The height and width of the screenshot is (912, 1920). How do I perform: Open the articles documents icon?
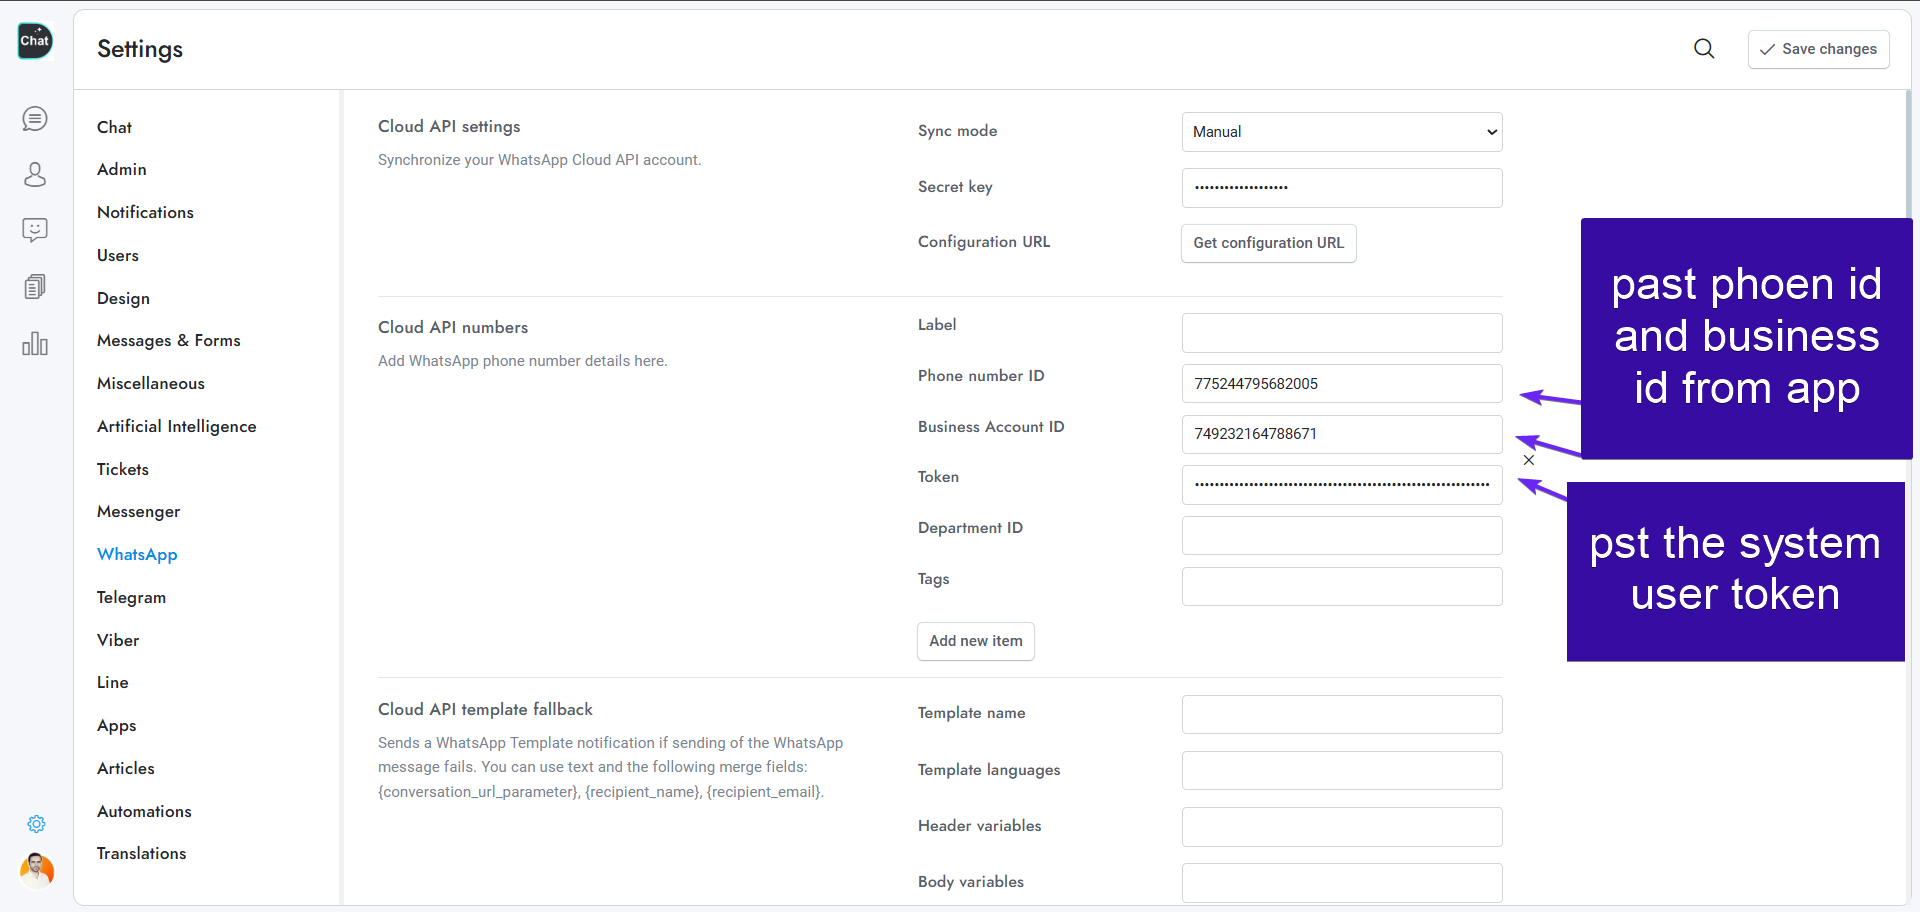[35, 287]
